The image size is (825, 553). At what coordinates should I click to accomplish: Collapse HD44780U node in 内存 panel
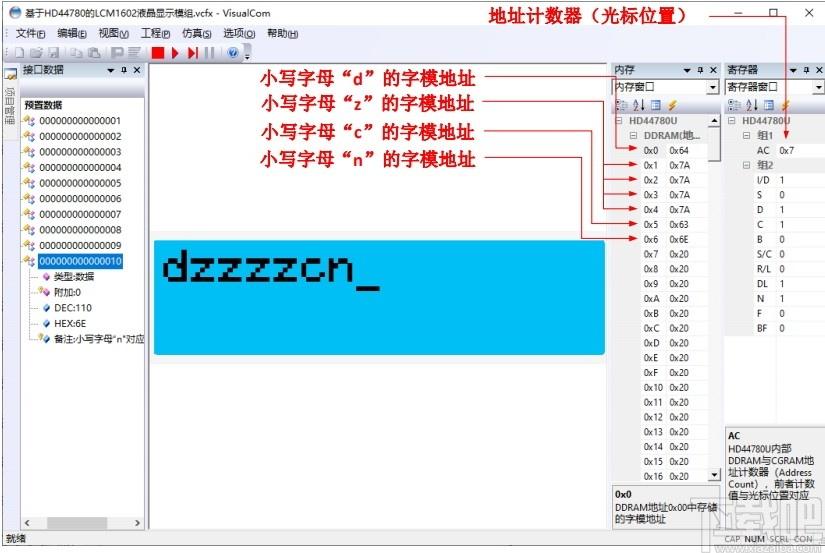pos(619,120)
